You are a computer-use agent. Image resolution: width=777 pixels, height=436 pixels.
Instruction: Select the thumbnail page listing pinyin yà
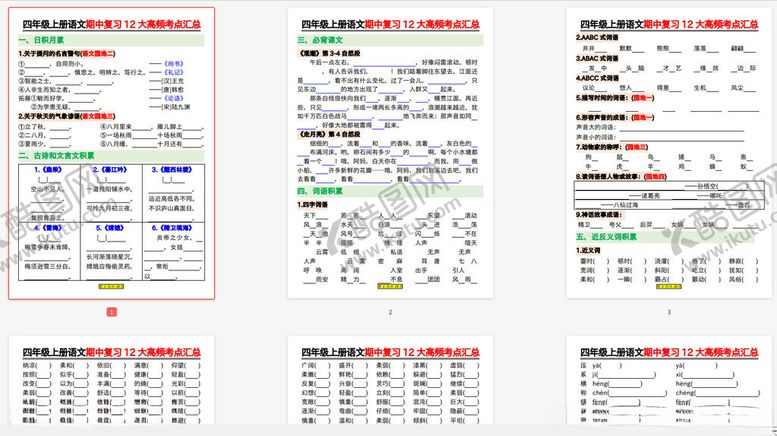pyautogui.click(x=669, y=380)
